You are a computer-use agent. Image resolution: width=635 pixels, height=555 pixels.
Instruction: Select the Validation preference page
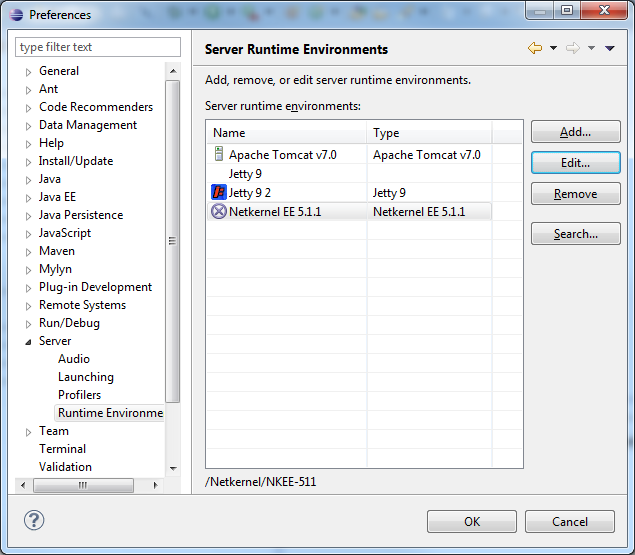pos(65,467)
